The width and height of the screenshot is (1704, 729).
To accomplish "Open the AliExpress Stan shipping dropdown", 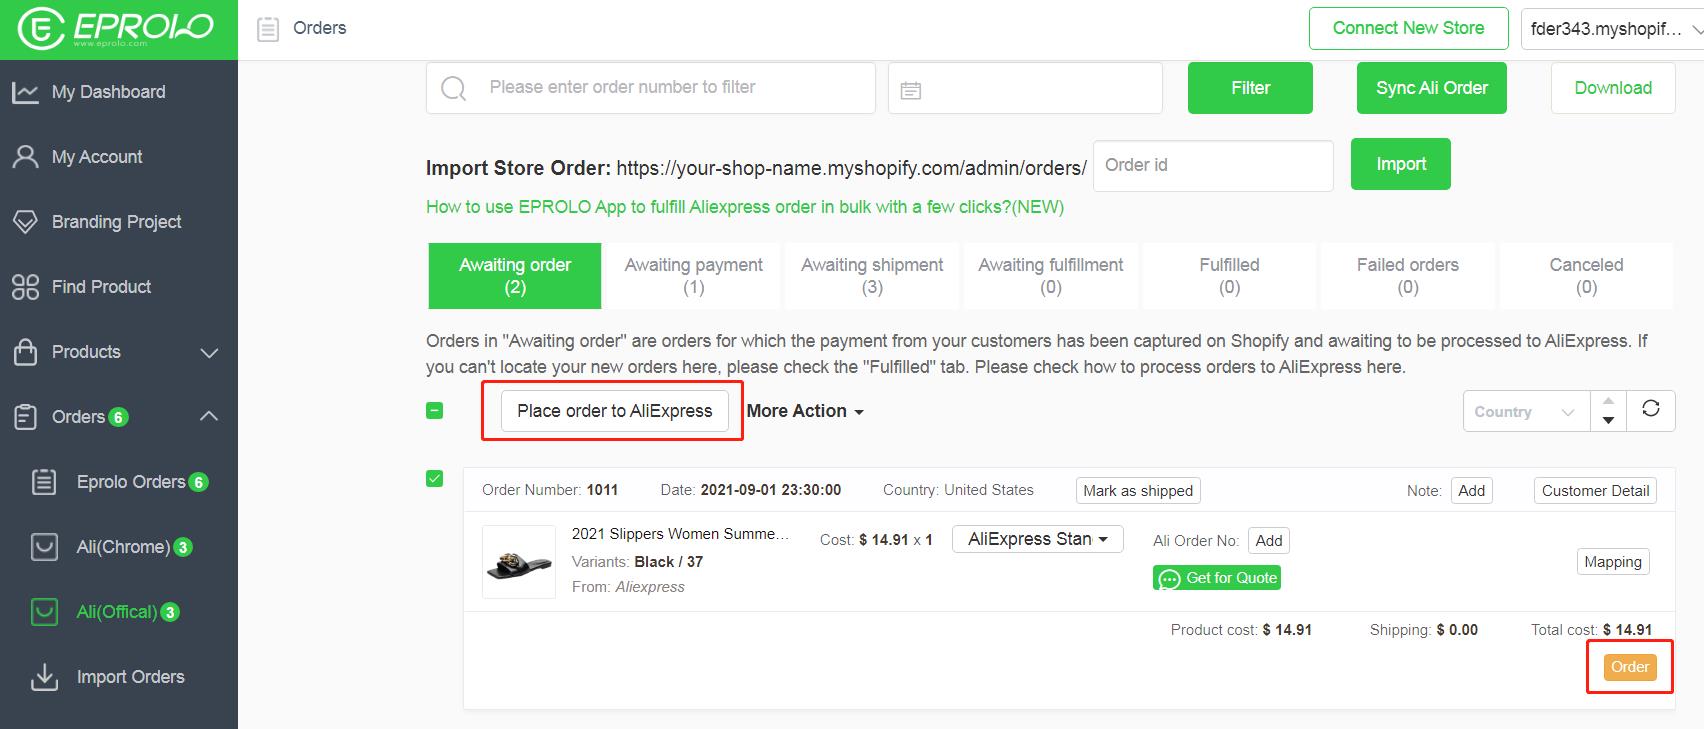I will [x=1037, y=539].
